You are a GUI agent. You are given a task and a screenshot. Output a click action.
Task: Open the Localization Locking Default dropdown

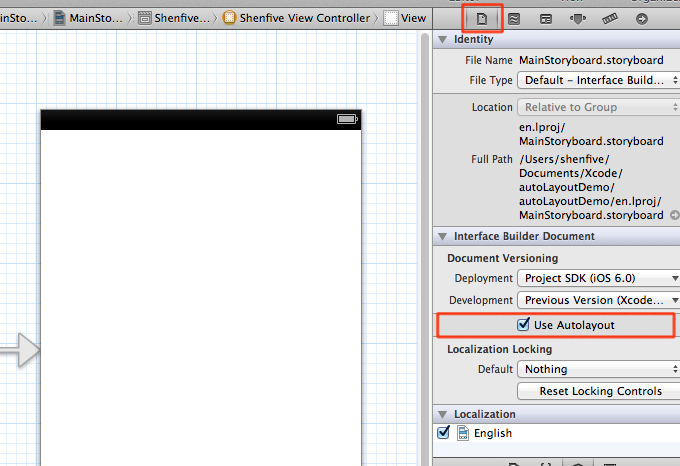pyautogui.click(x=598, y=369)
